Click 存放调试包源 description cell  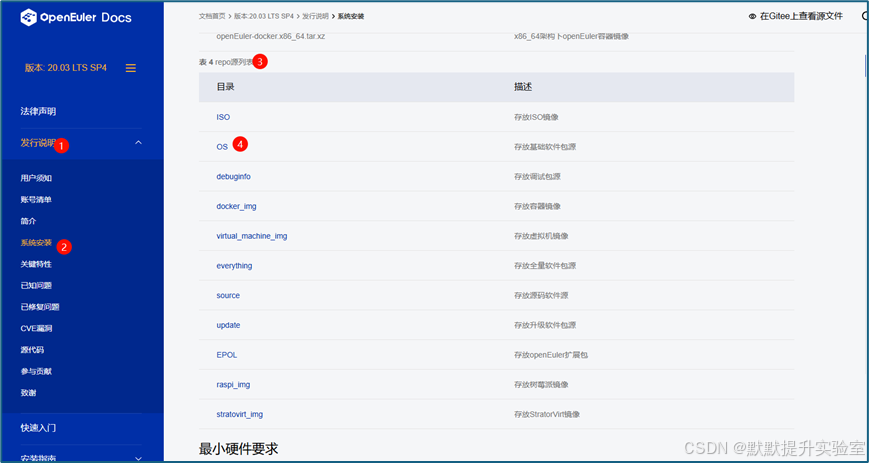pyautogui.click(x=537, y=176)
